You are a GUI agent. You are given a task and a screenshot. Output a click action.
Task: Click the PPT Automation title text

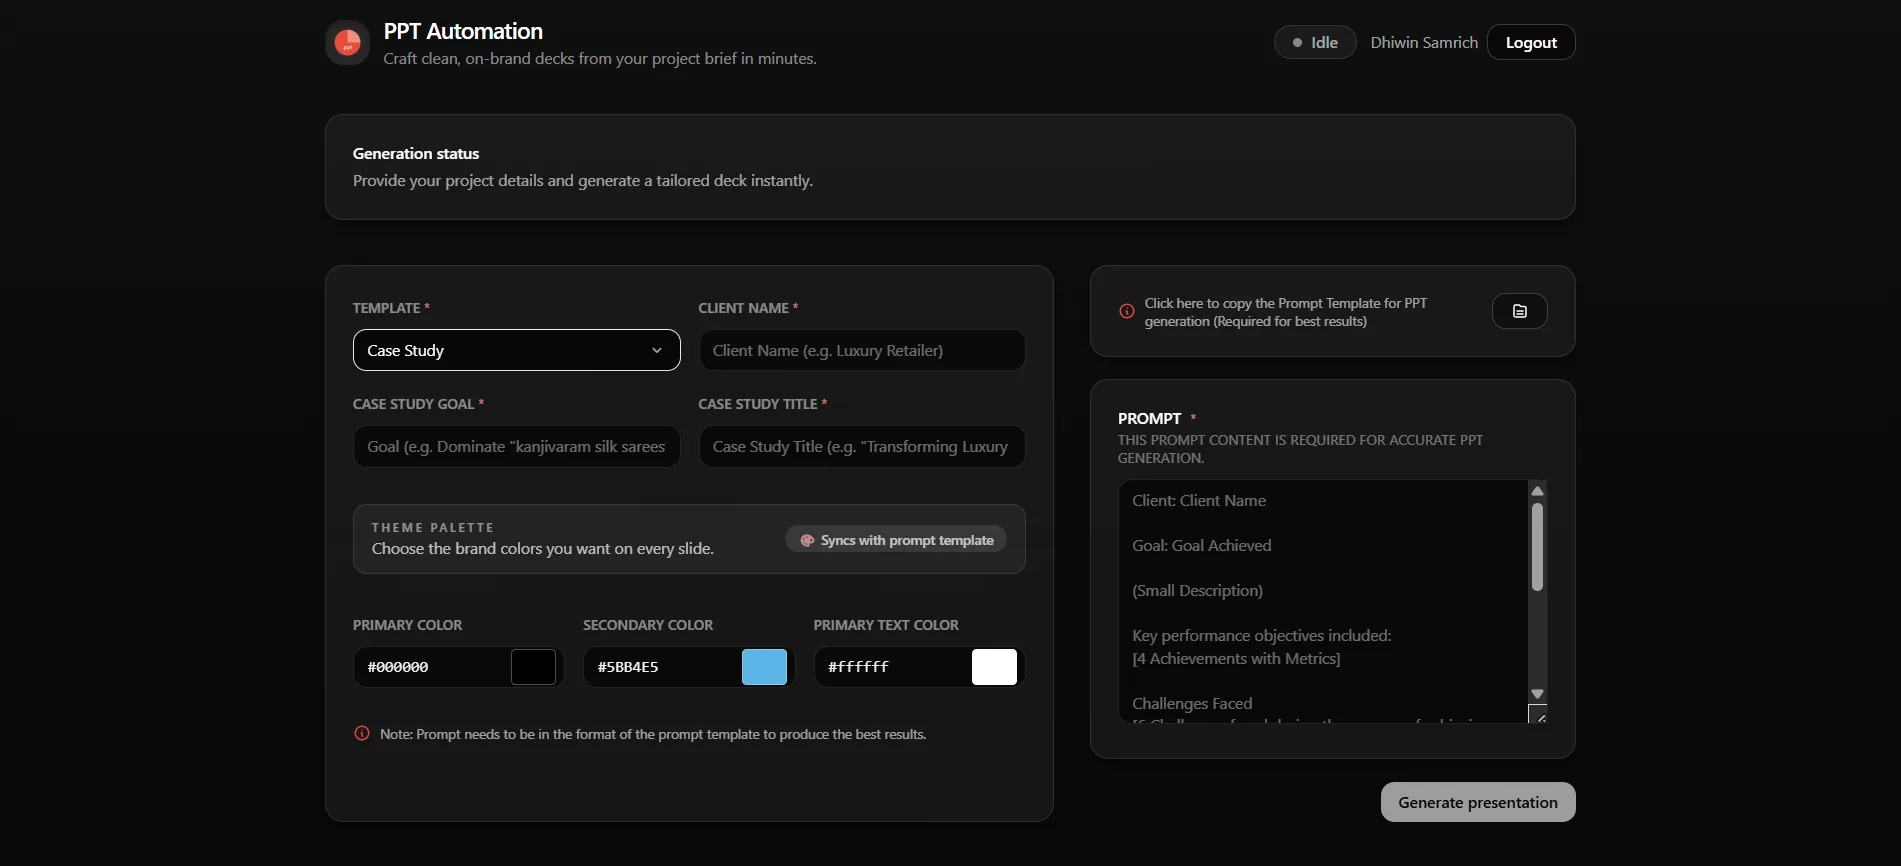pos(463,31)
